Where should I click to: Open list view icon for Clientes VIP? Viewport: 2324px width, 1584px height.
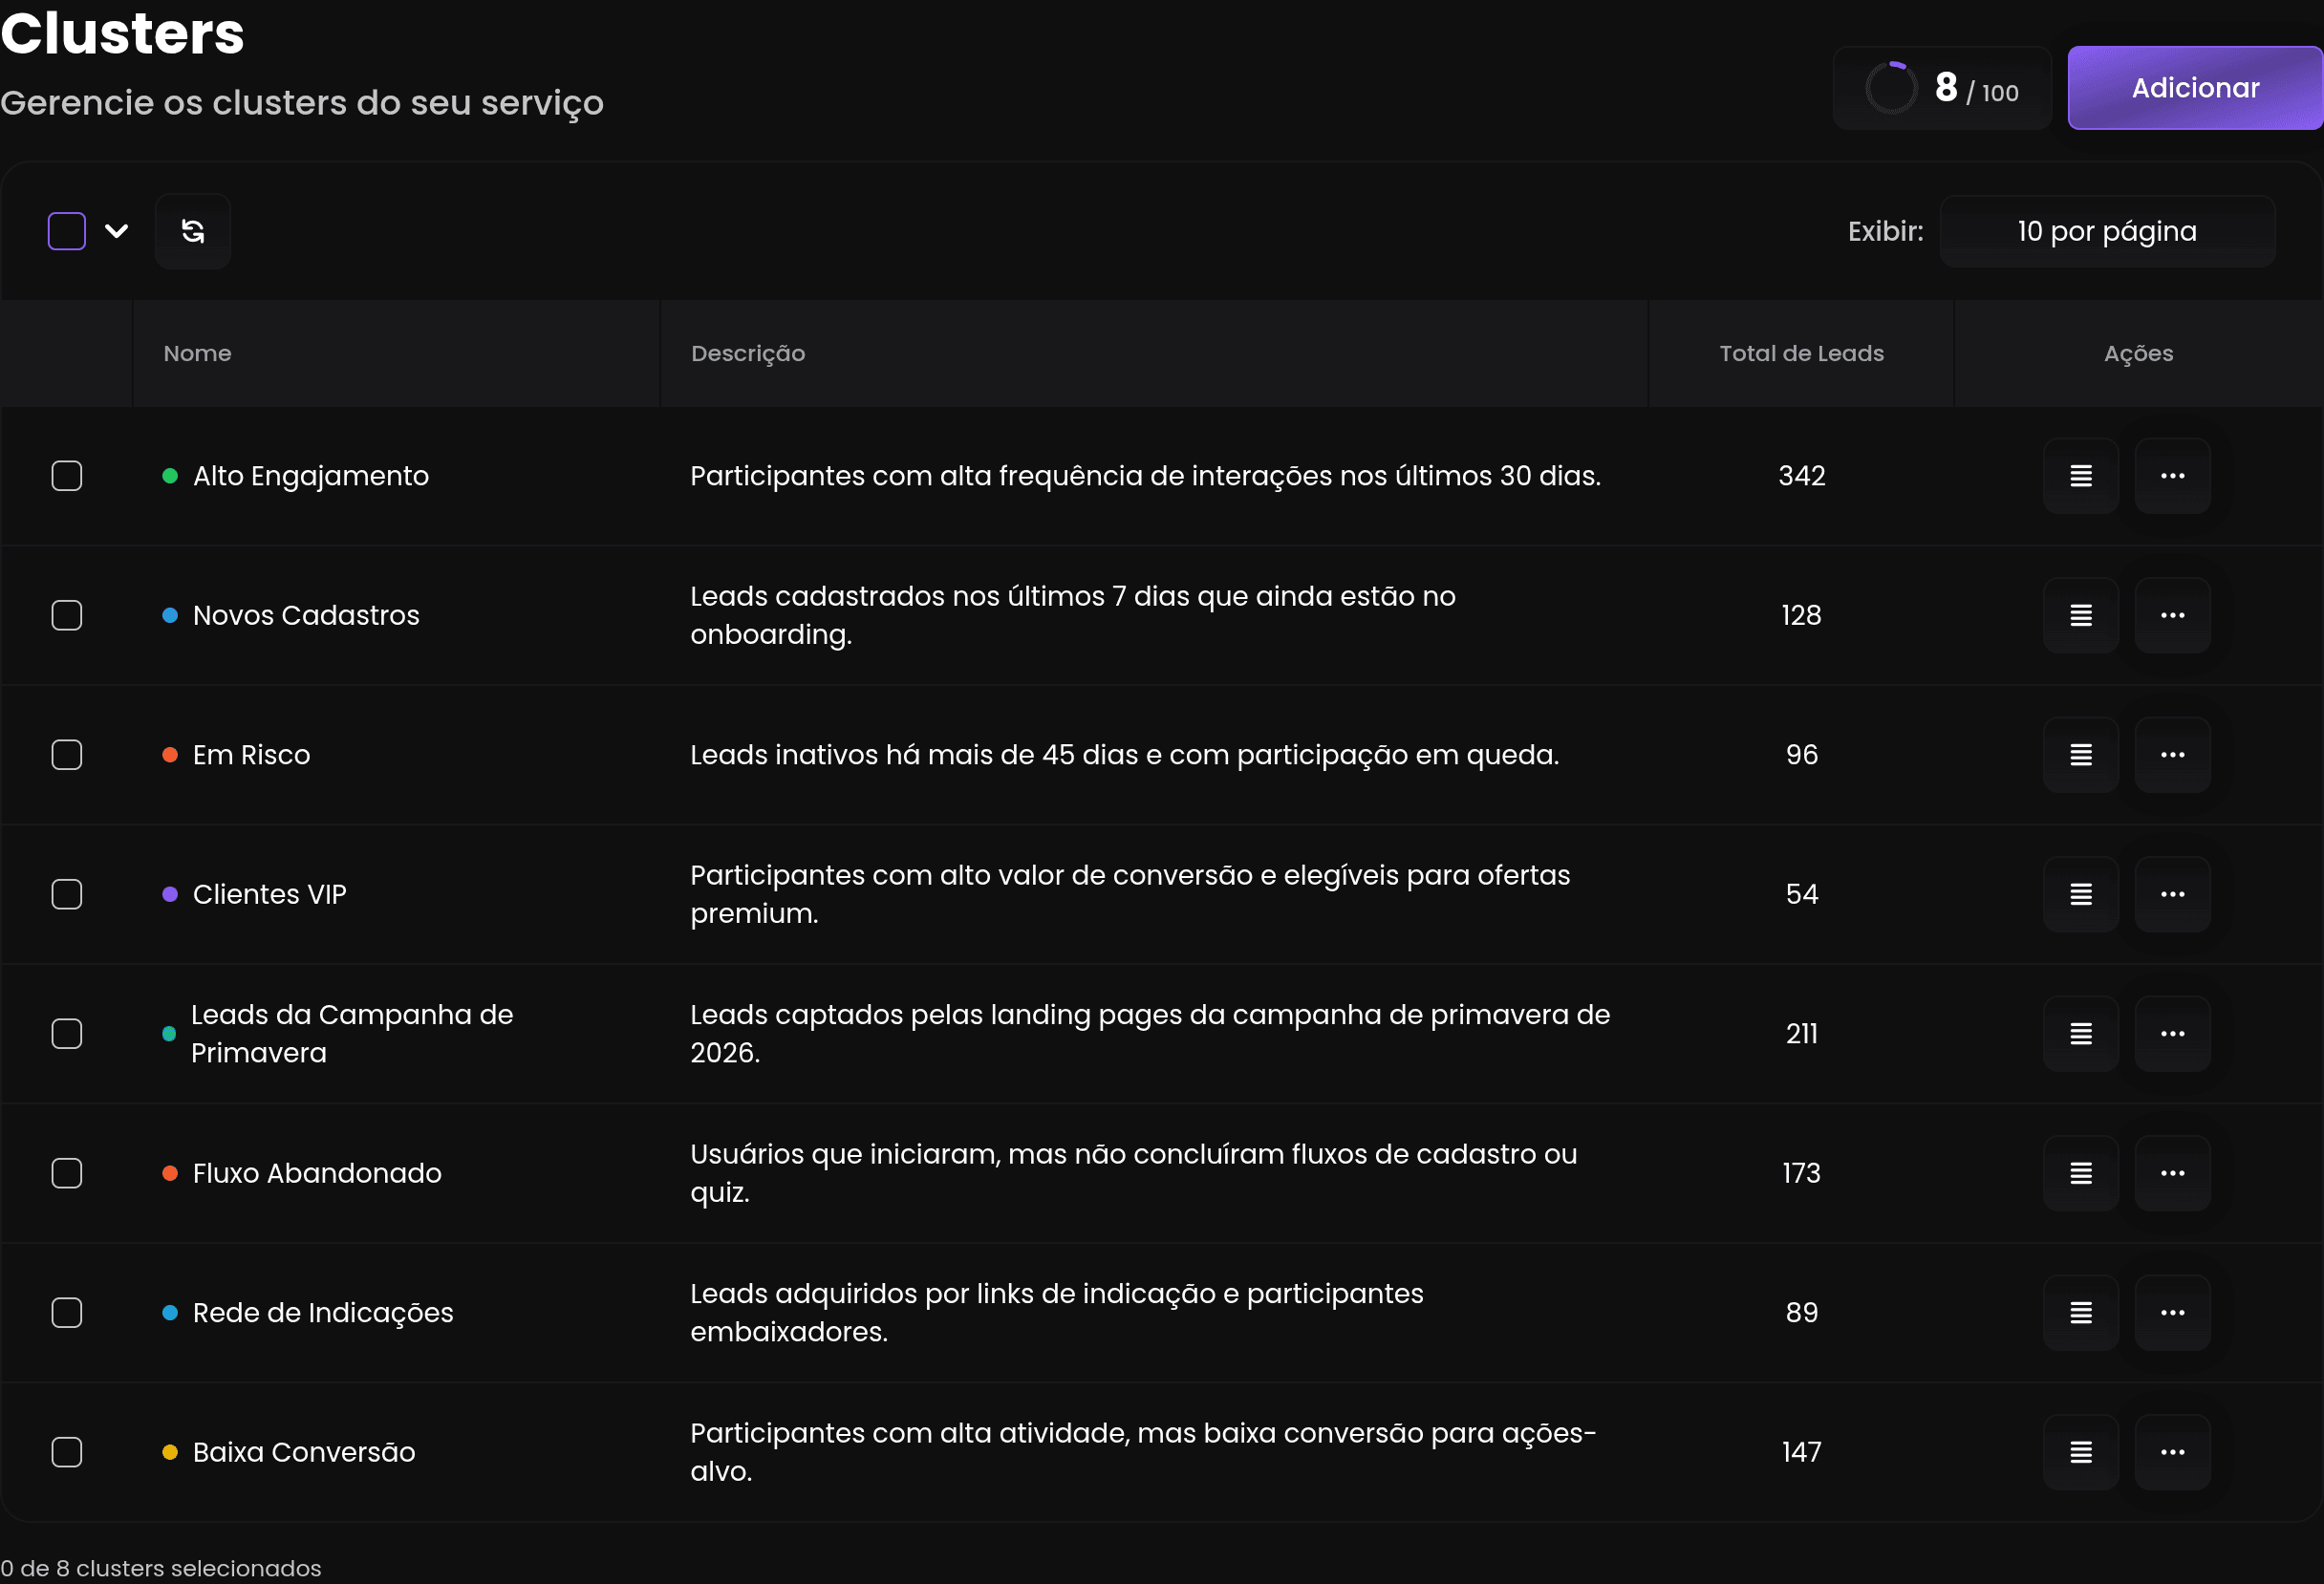tap(2081, 894)
